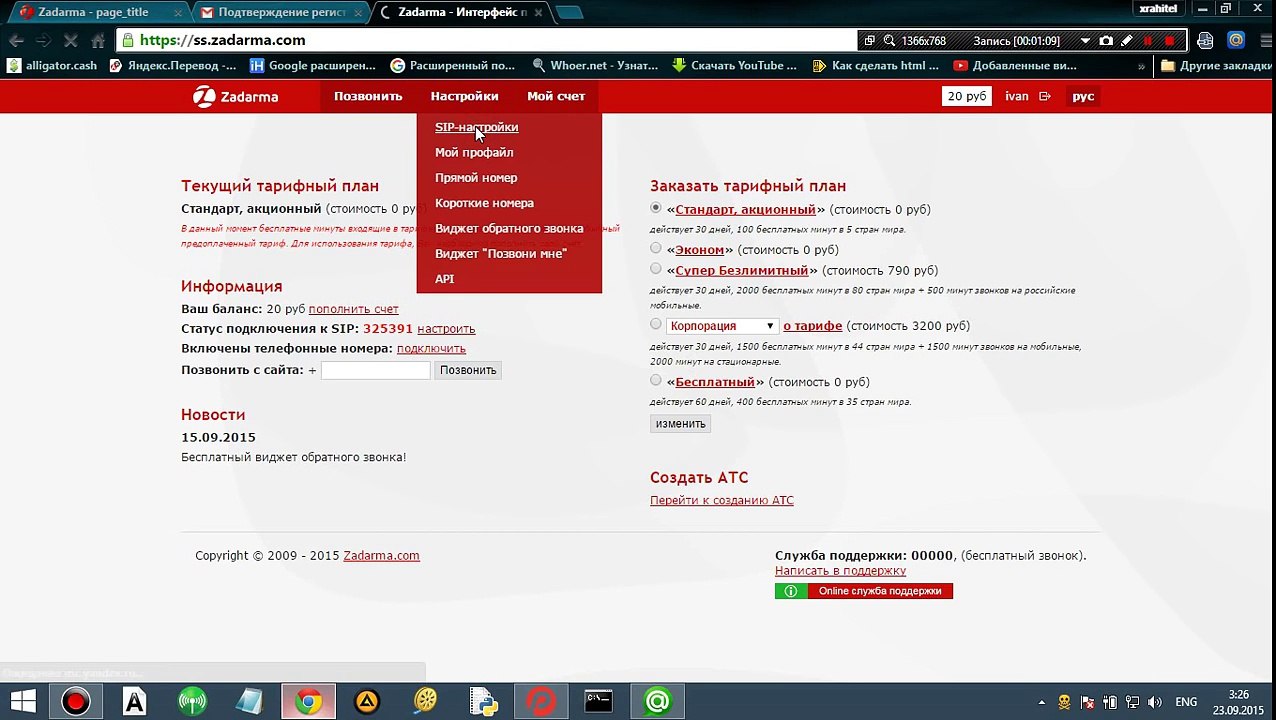Take a snapshot with the recorder camera icon
This screenshot has width=1276, height=720.
tap(1106, 41)
